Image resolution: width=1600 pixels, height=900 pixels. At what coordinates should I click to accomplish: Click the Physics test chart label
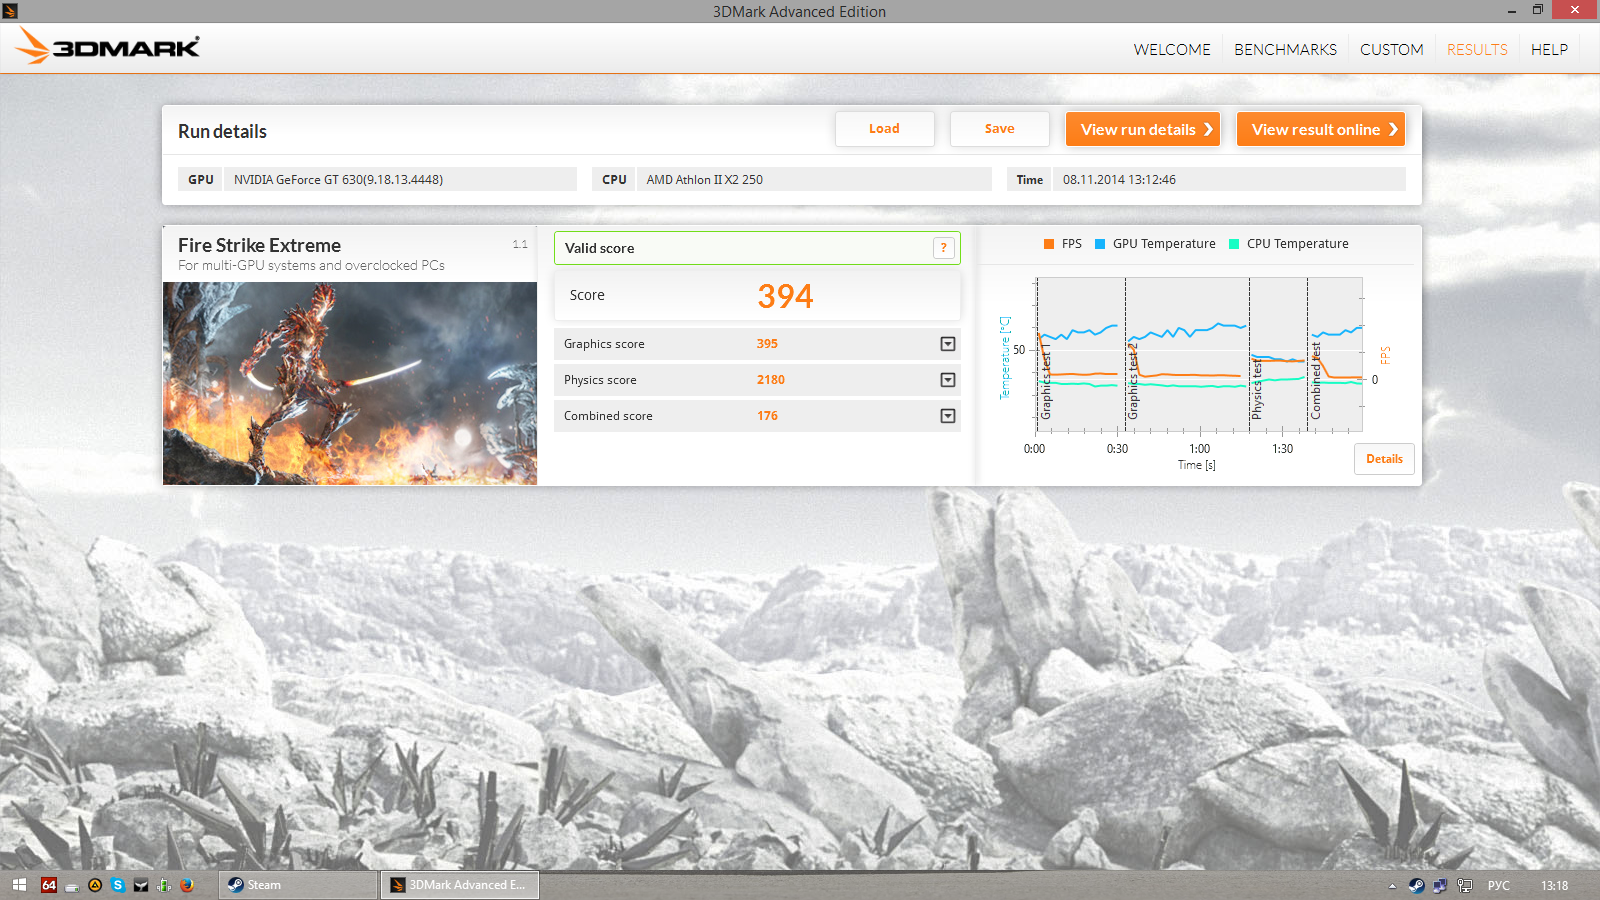pyautogui.click(x=1257, y=389)
